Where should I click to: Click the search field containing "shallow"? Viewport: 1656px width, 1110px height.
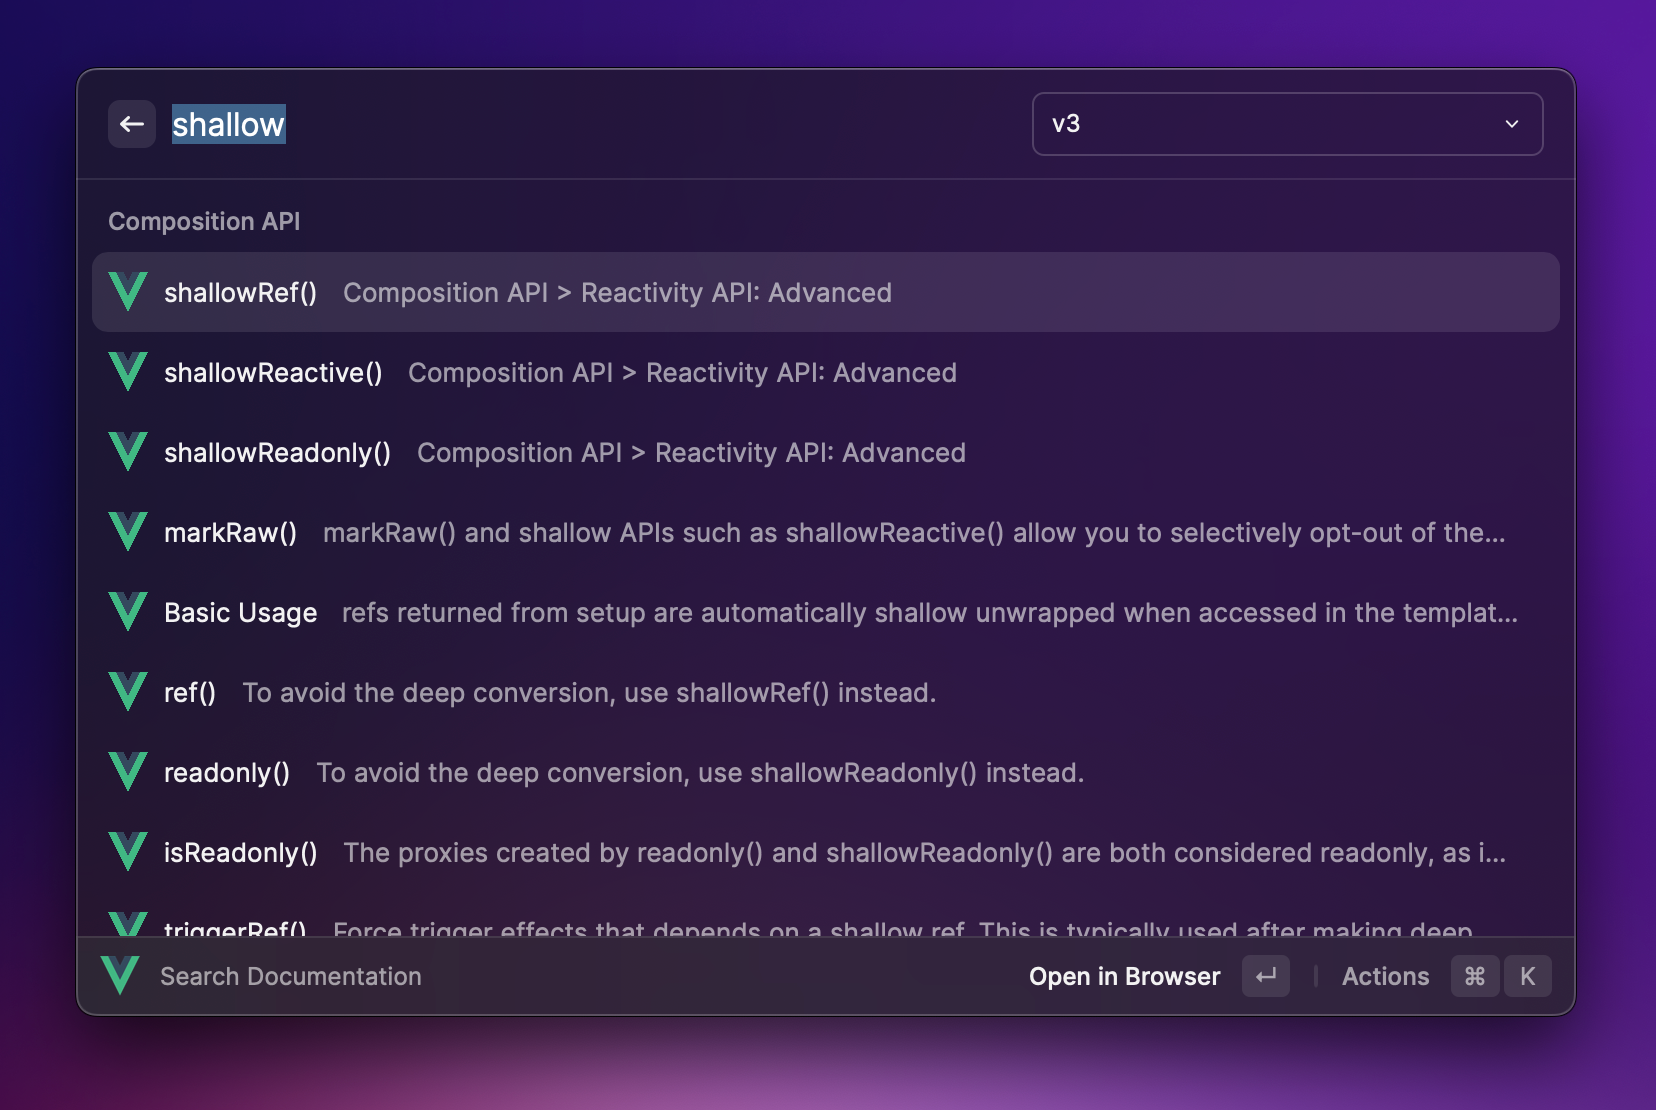[600, 125]
